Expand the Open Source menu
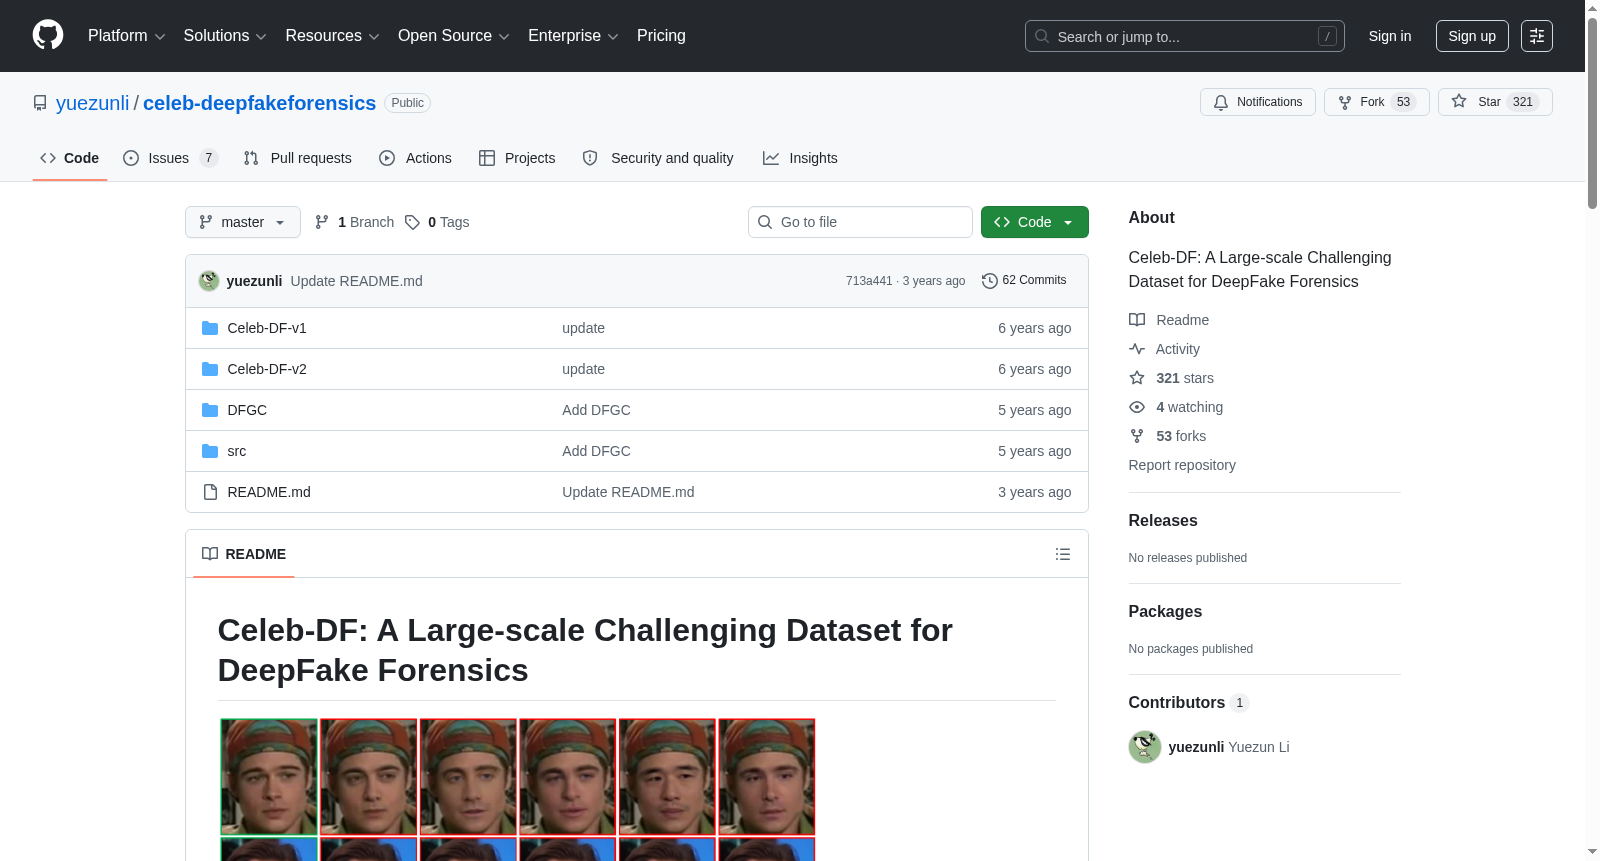This screenshot has height=861, width=1600. pyautogui.click(x=454, y=36)
